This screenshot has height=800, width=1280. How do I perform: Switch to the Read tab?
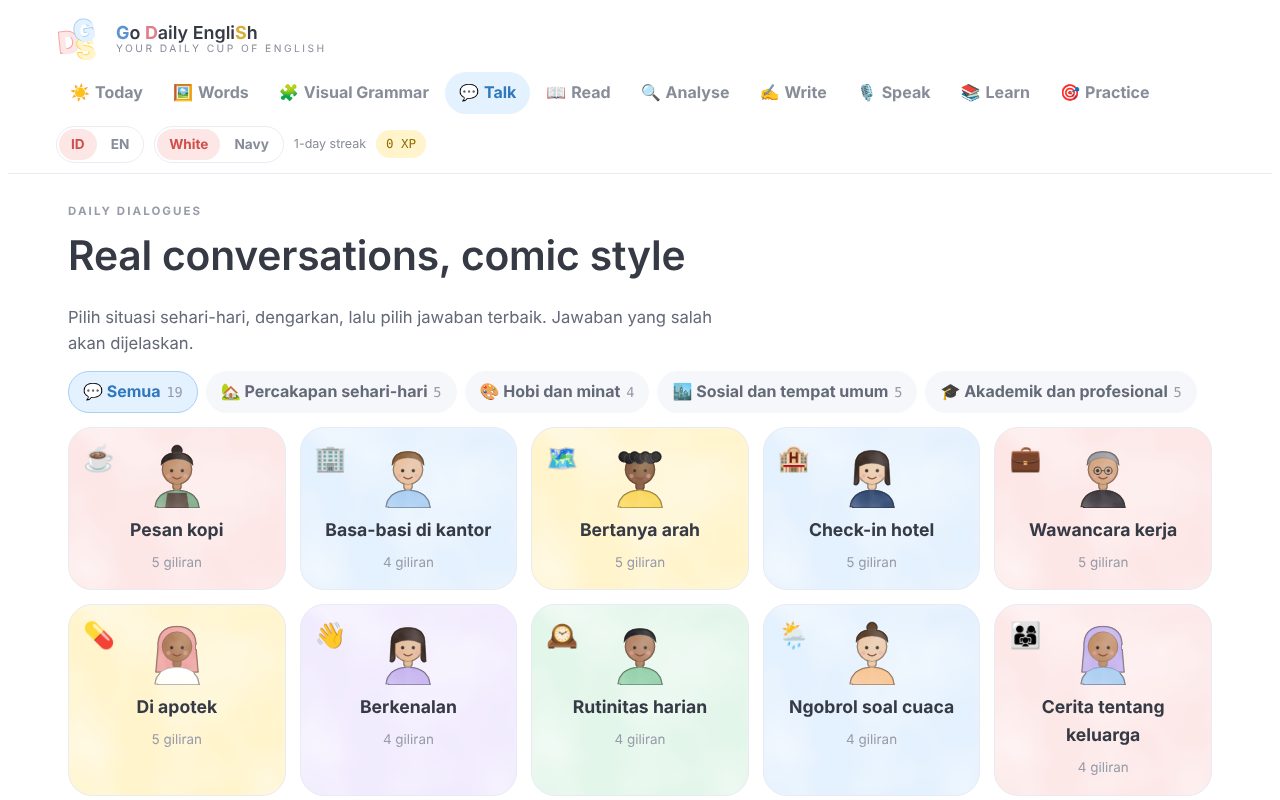pyautogui.click(x=578, y=93)
